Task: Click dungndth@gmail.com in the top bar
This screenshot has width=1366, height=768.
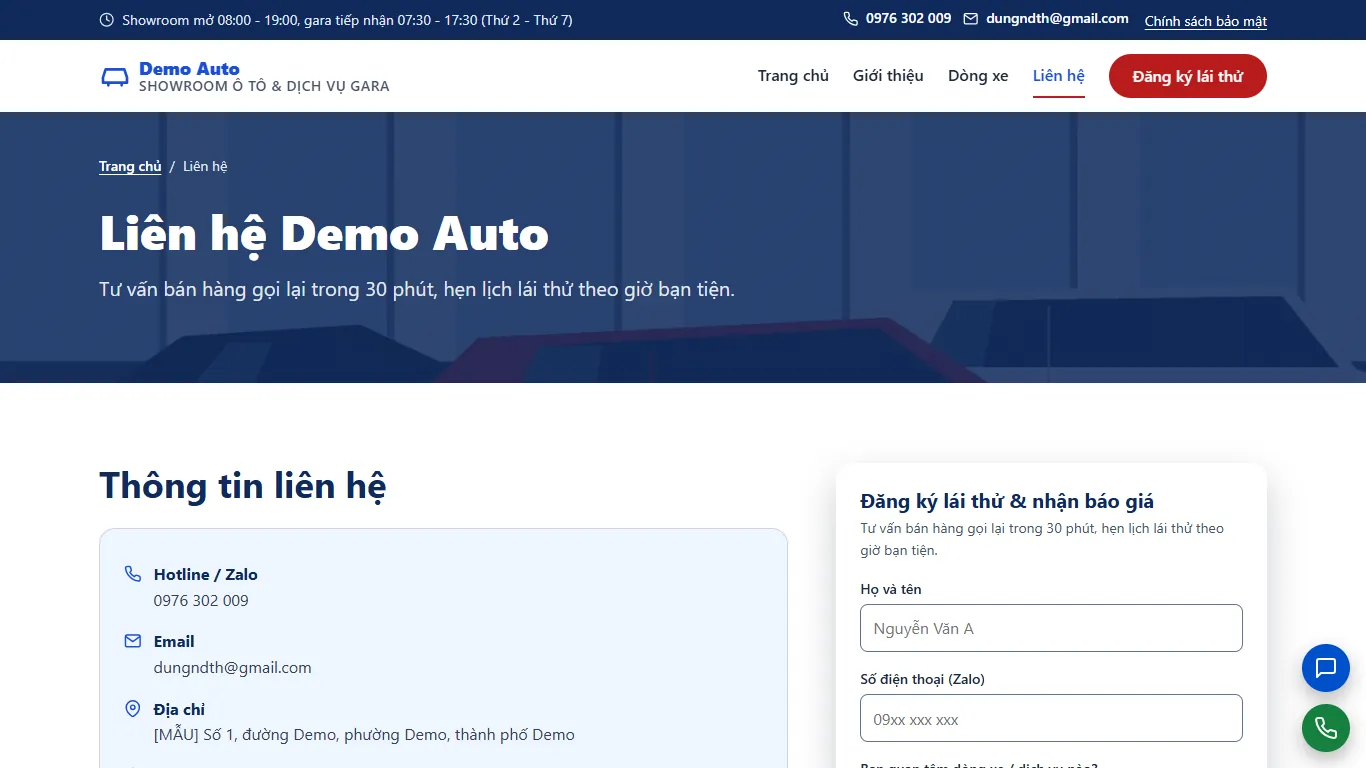Action: [x=1057, y=19]
